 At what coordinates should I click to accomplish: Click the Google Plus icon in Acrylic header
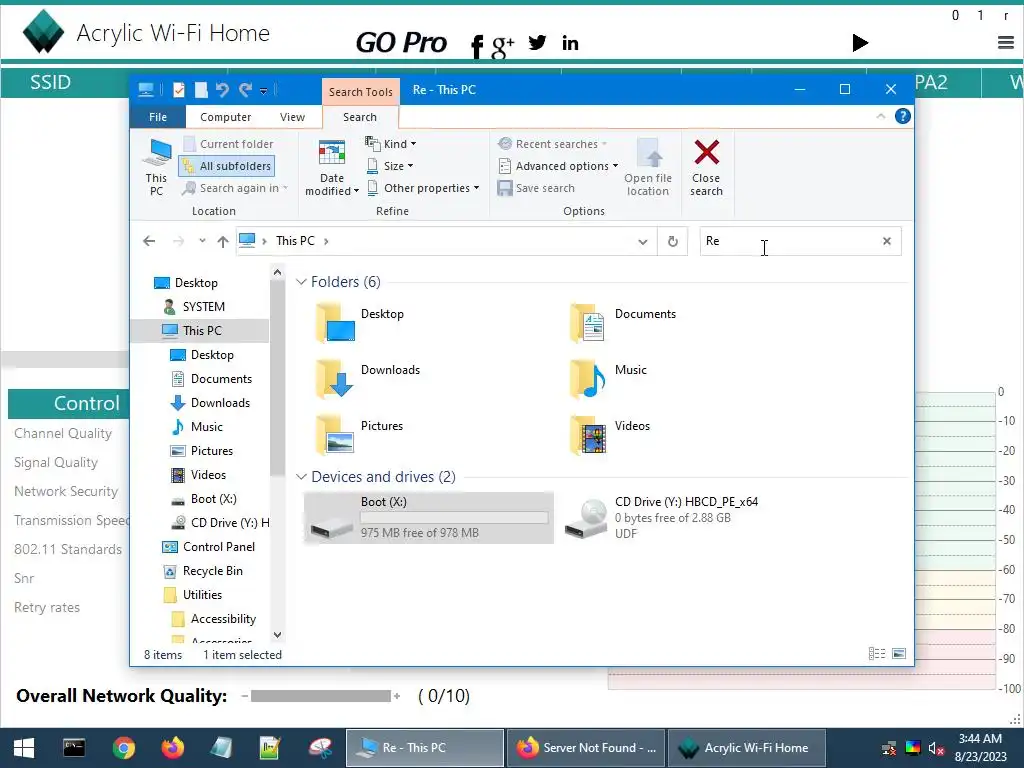click(502, 46)
